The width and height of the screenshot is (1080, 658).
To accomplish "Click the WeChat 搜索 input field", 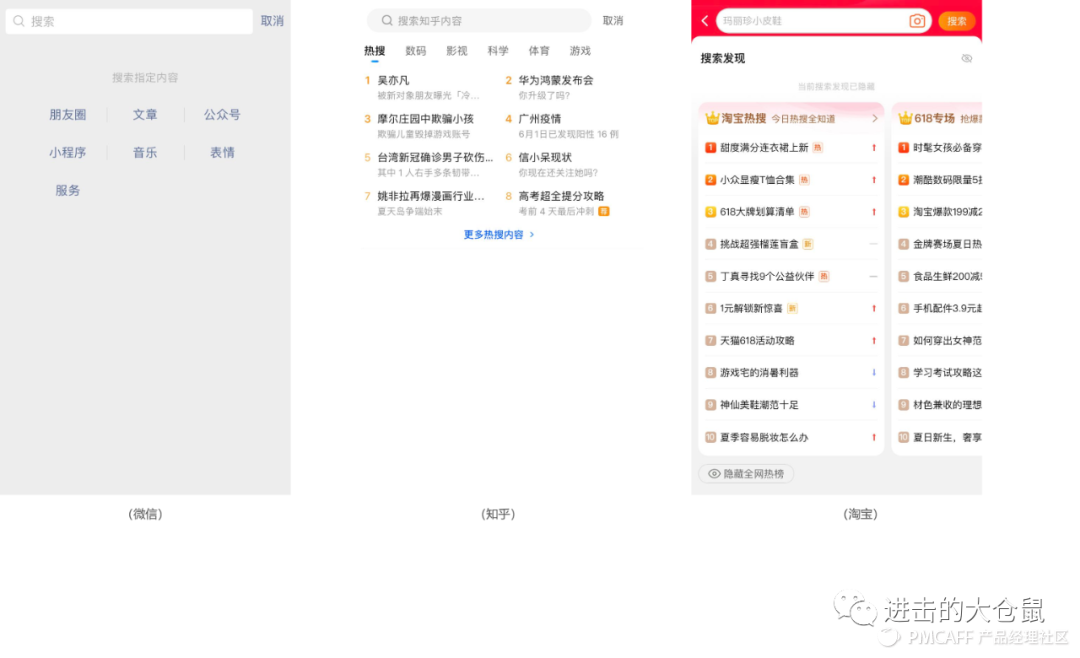I will [x=129, y=21].
